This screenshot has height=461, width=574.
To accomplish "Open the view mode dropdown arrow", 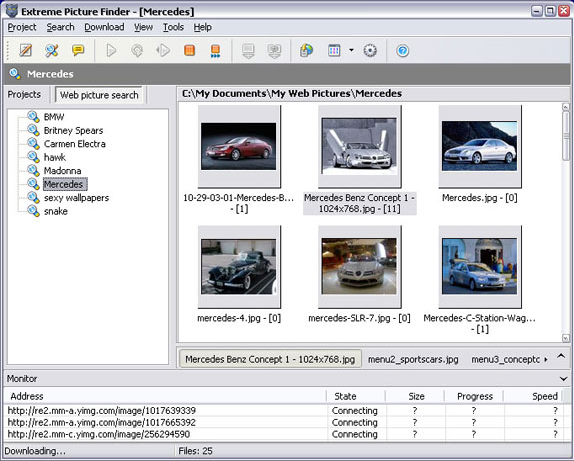I will point(351,50).
